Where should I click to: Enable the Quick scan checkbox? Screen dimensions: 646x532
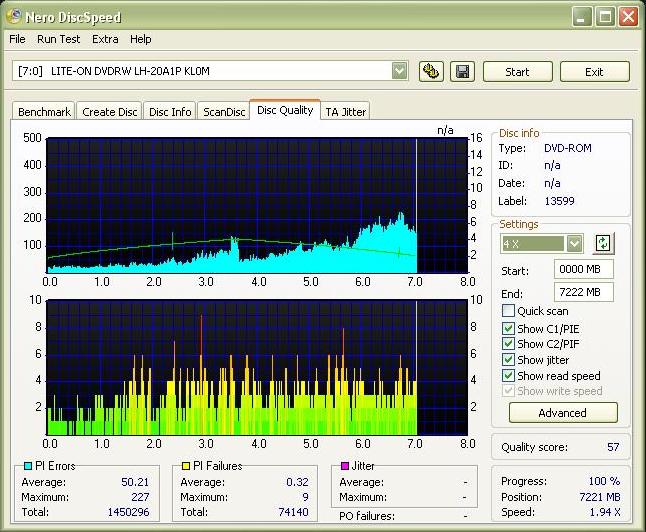coord(508,311)
